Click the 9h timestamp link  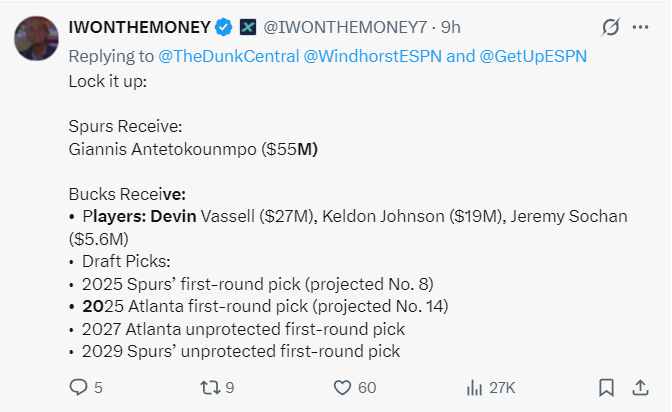[451, 27]
